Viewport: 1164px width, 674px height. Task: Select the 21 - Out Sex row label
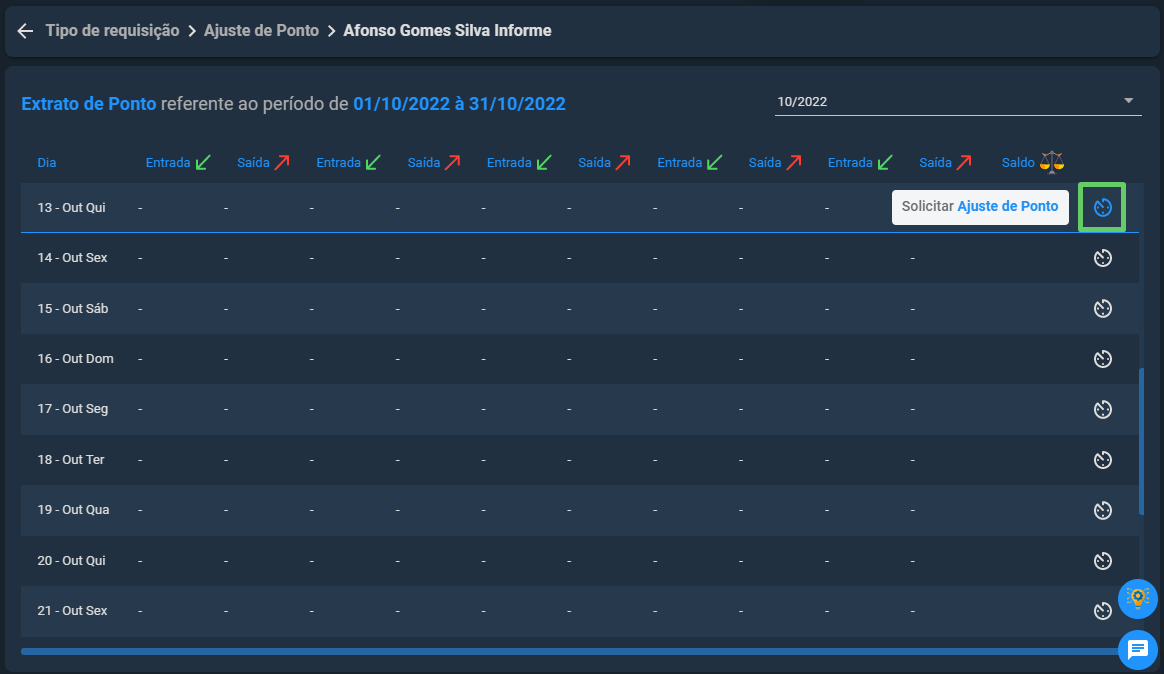click(72, 611)
